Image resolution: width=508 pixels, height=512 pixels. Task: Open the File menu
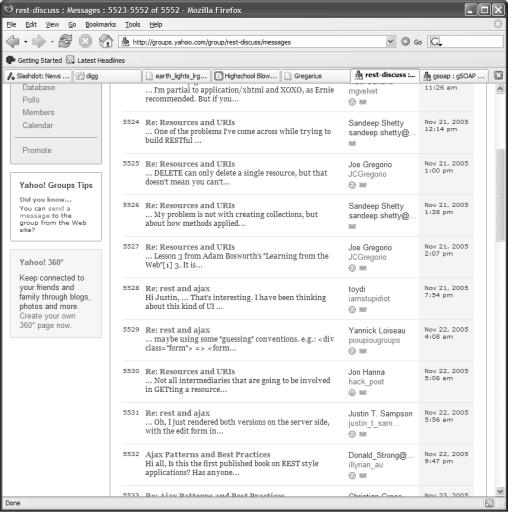[11, 25]
